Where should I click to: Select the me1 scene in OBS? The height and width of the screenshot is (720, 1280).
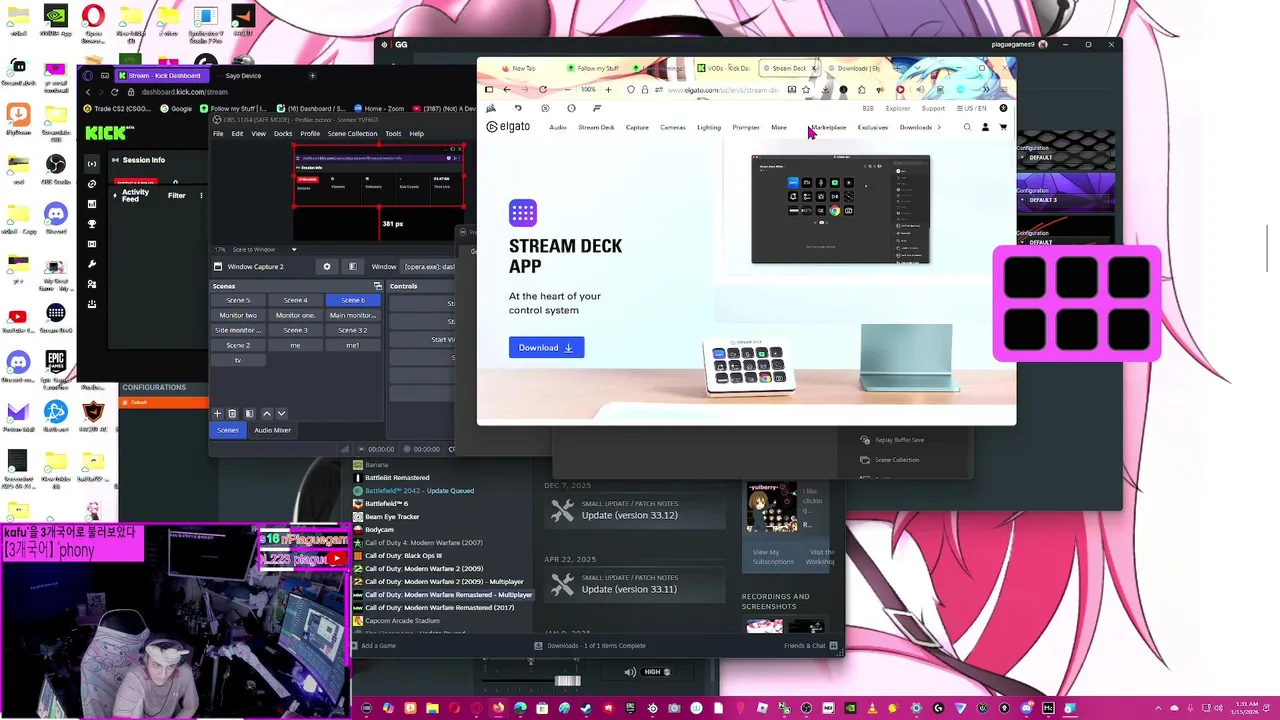coord(352,345)
